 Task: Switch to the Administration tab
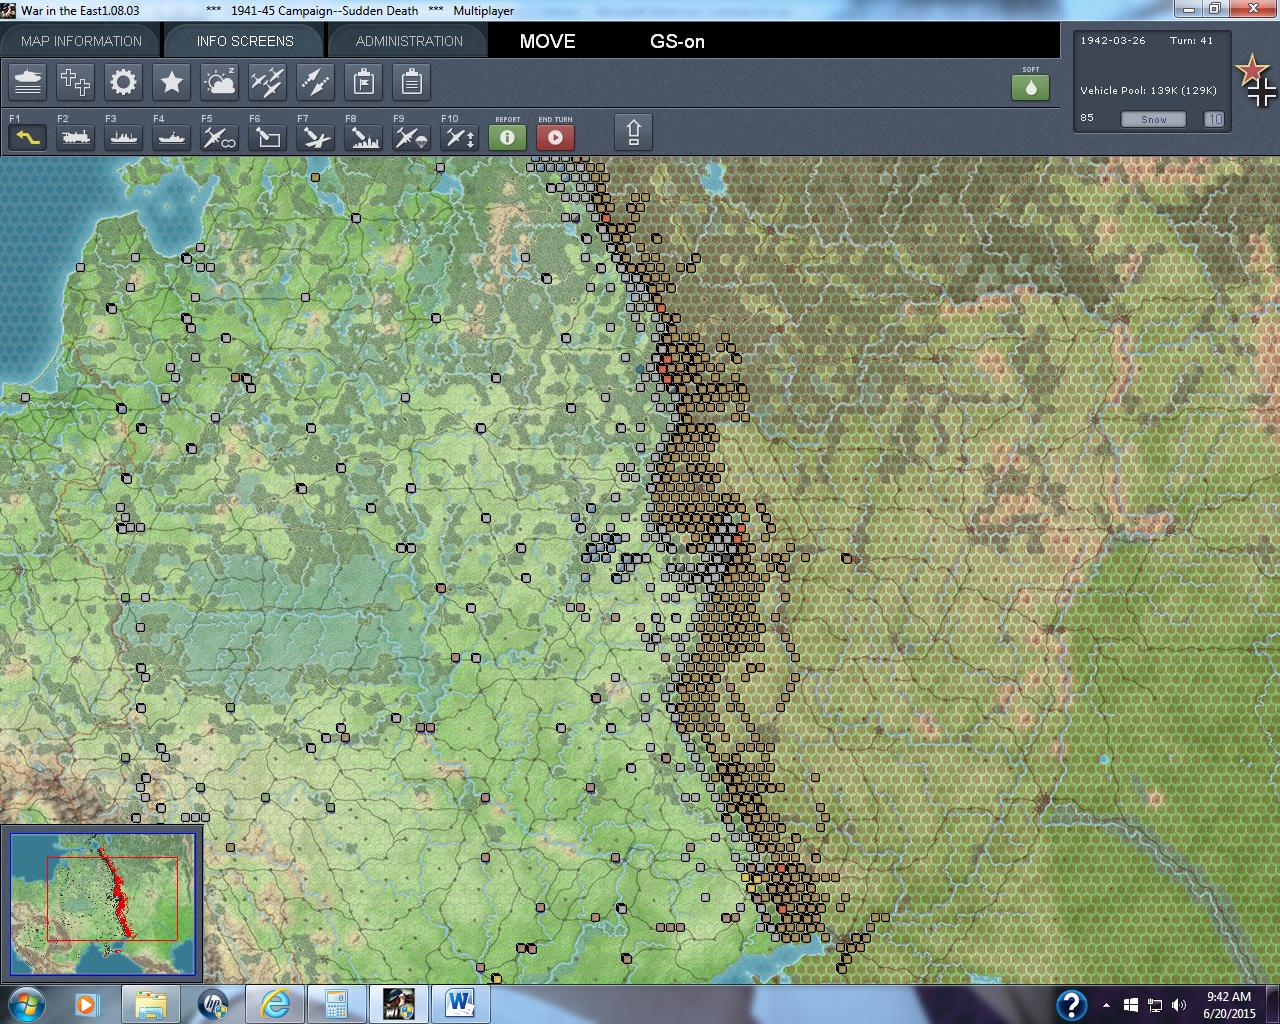[x=409, y=41]
